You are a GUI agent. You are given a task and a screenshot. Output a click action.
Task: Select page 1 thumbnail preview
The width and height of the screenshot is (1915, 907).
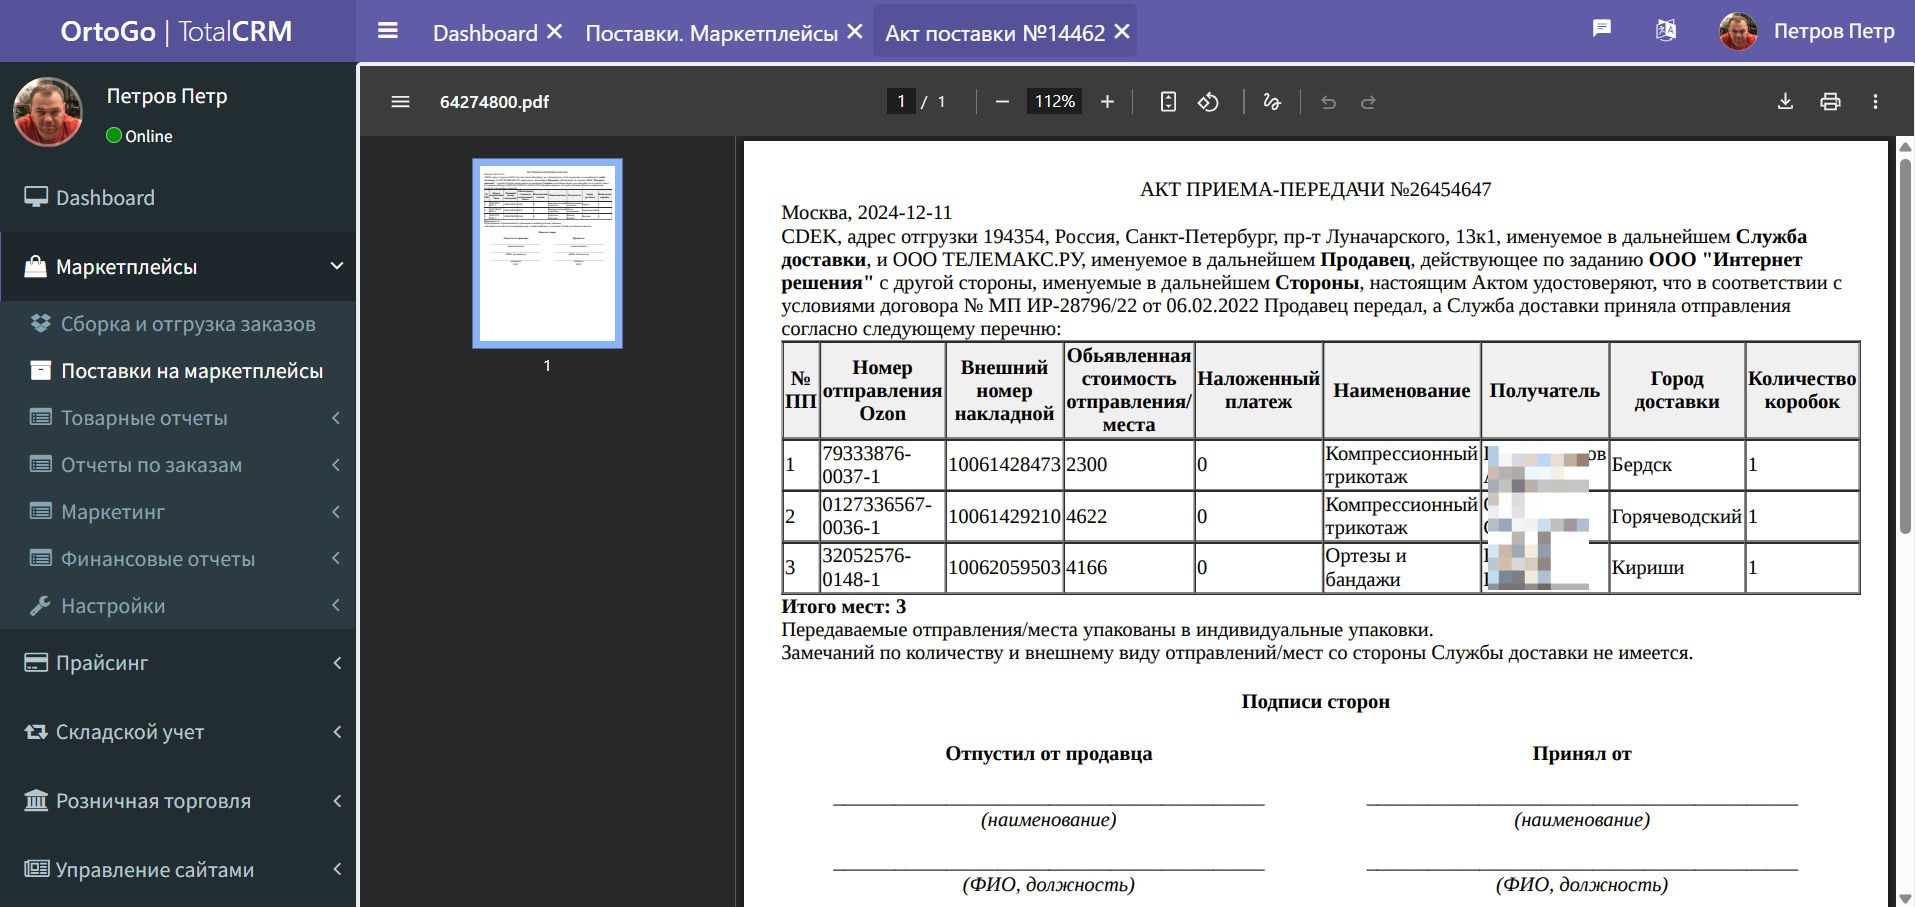coord(547,253)
